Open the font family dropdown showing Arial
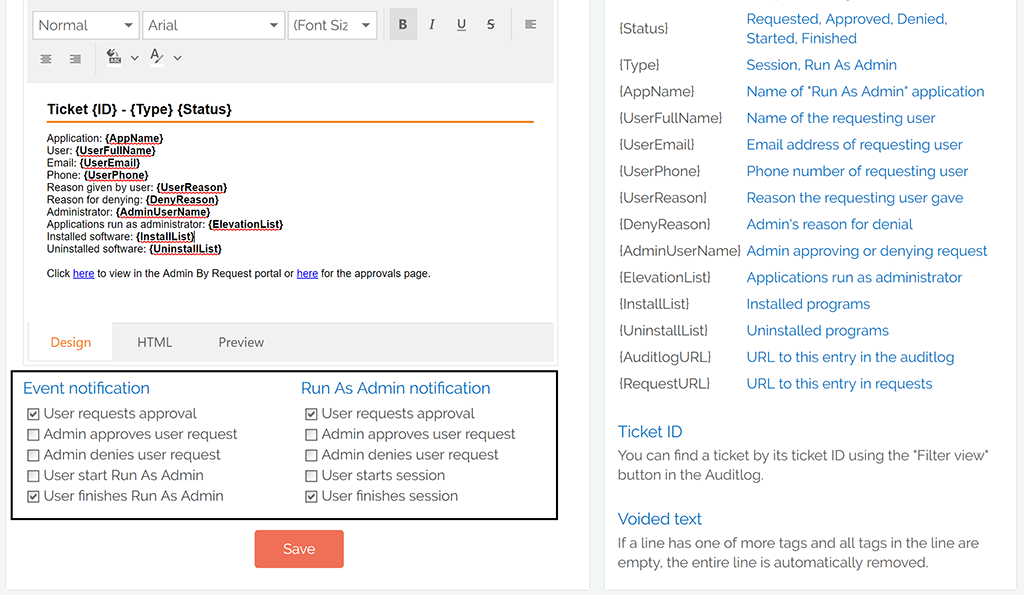1024x595 pixels. click(214, 25)
